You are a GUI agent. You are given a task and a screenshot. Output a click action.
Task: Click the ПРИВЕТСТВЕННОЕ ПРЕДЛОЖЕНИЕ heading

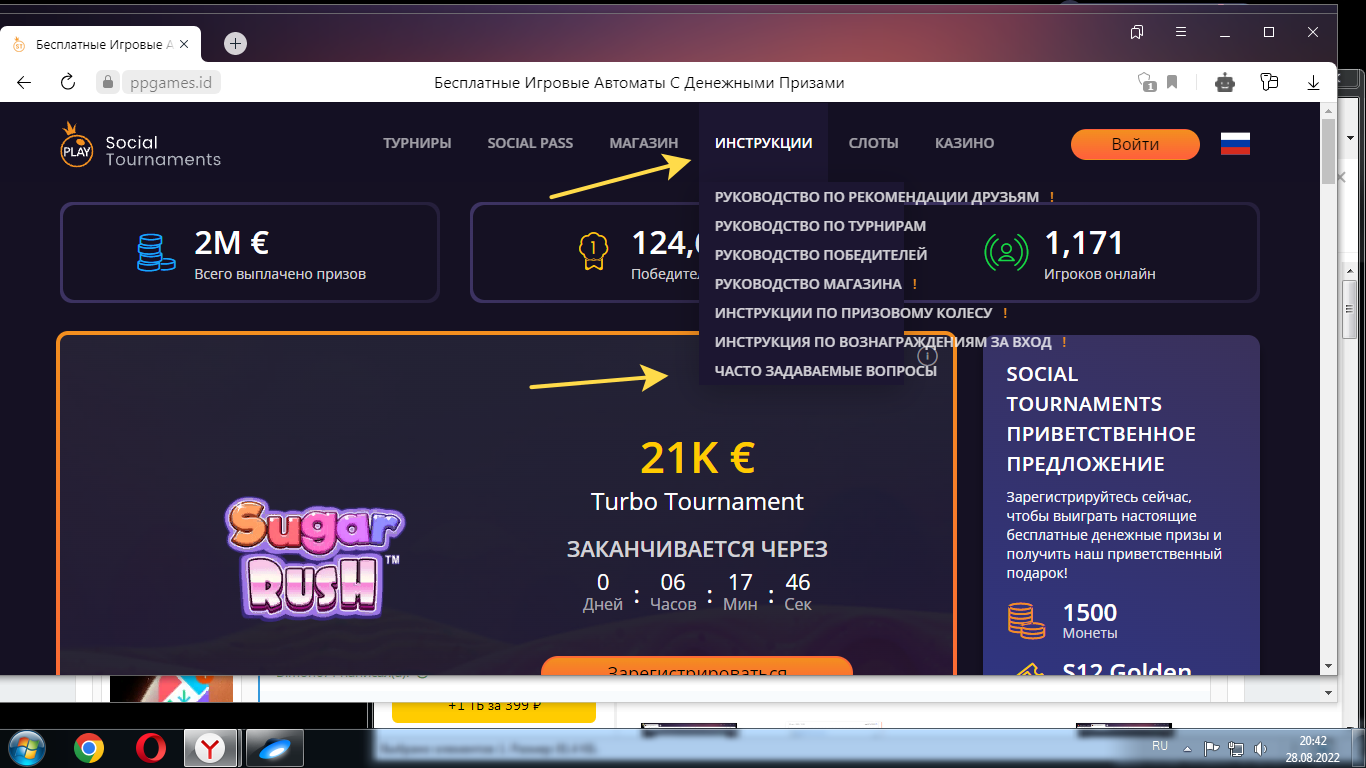[1101, 449]
